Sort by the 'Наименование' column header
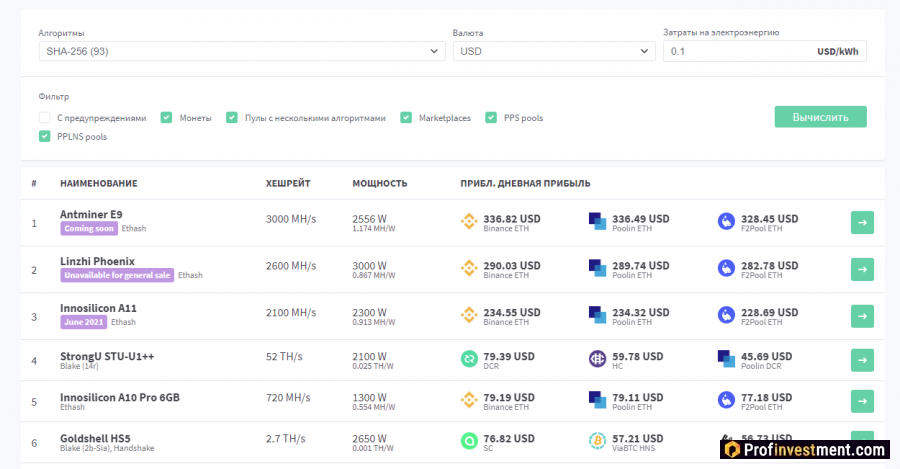The image size is (900, 469). point(99,184)
